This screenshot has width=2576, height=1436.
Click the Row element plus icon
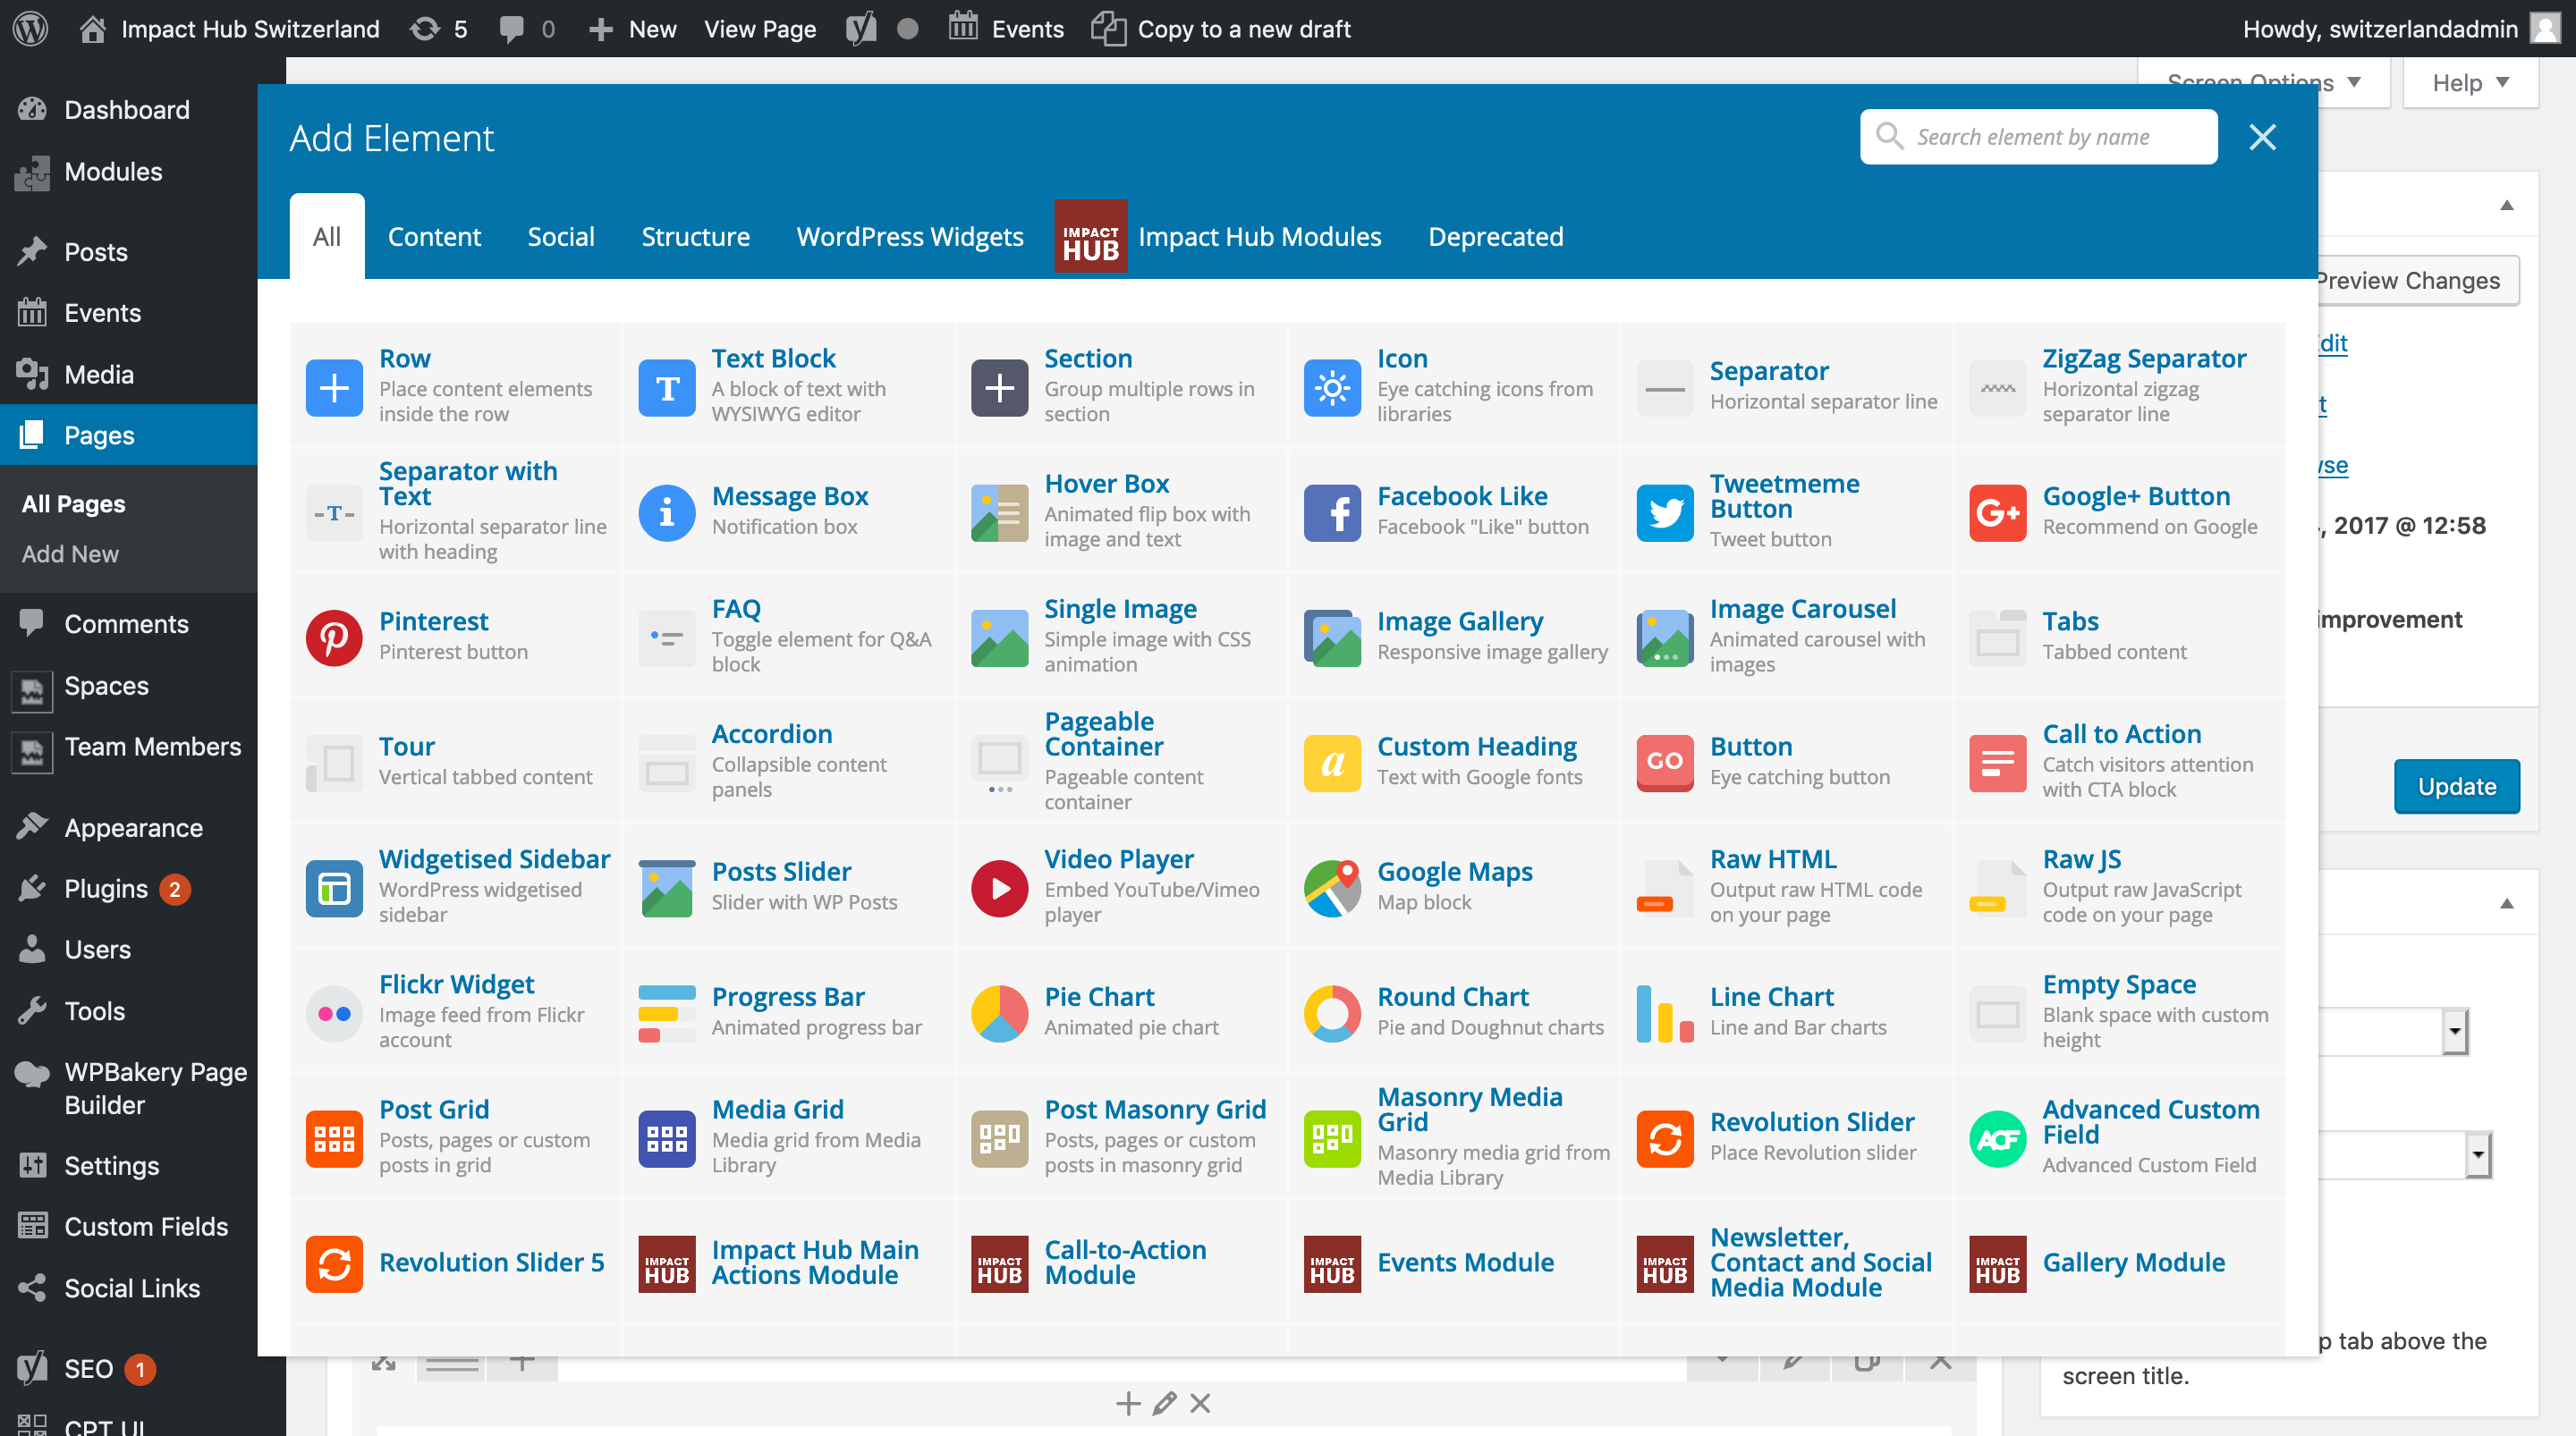(334, 387)
